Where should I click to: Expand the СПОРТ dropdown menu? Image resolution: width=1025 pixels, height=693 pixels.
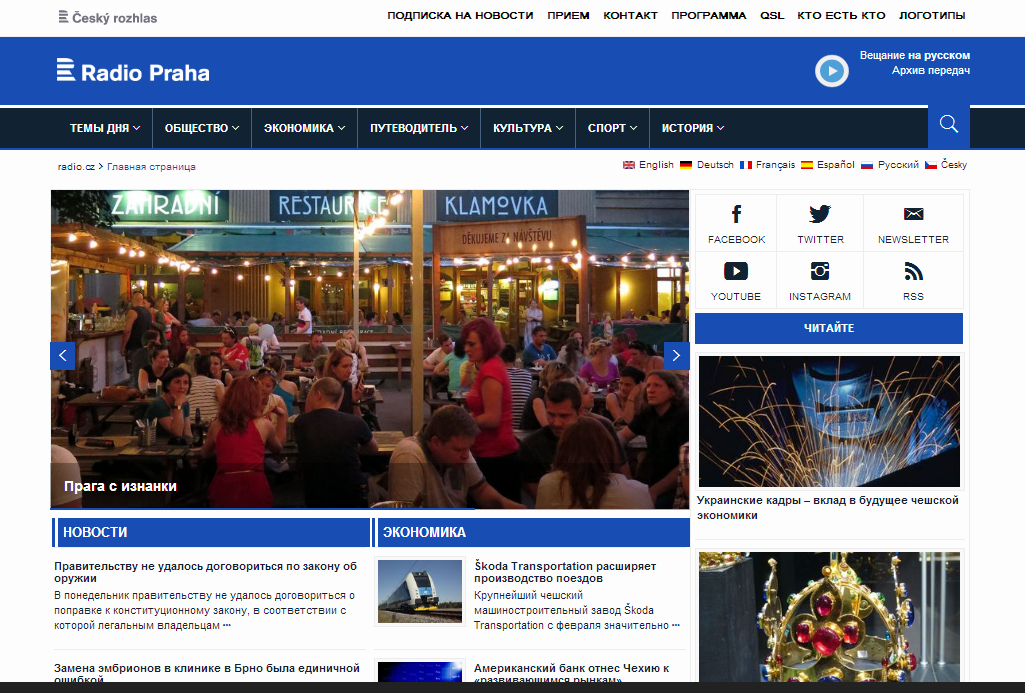613,128
